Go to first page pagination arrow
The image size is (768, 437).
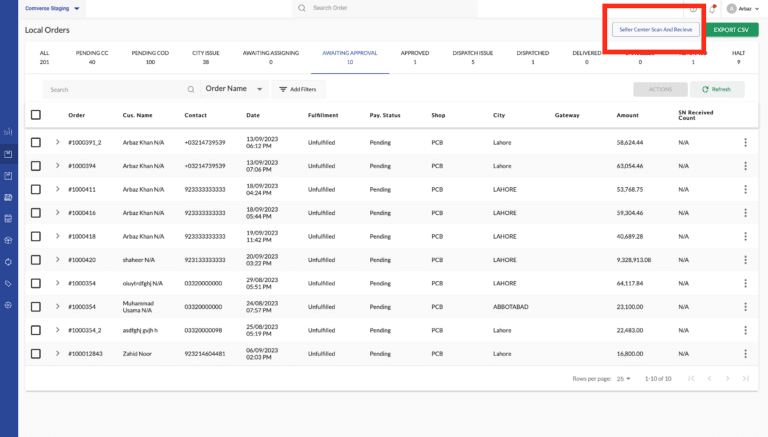tap(691, 378)
